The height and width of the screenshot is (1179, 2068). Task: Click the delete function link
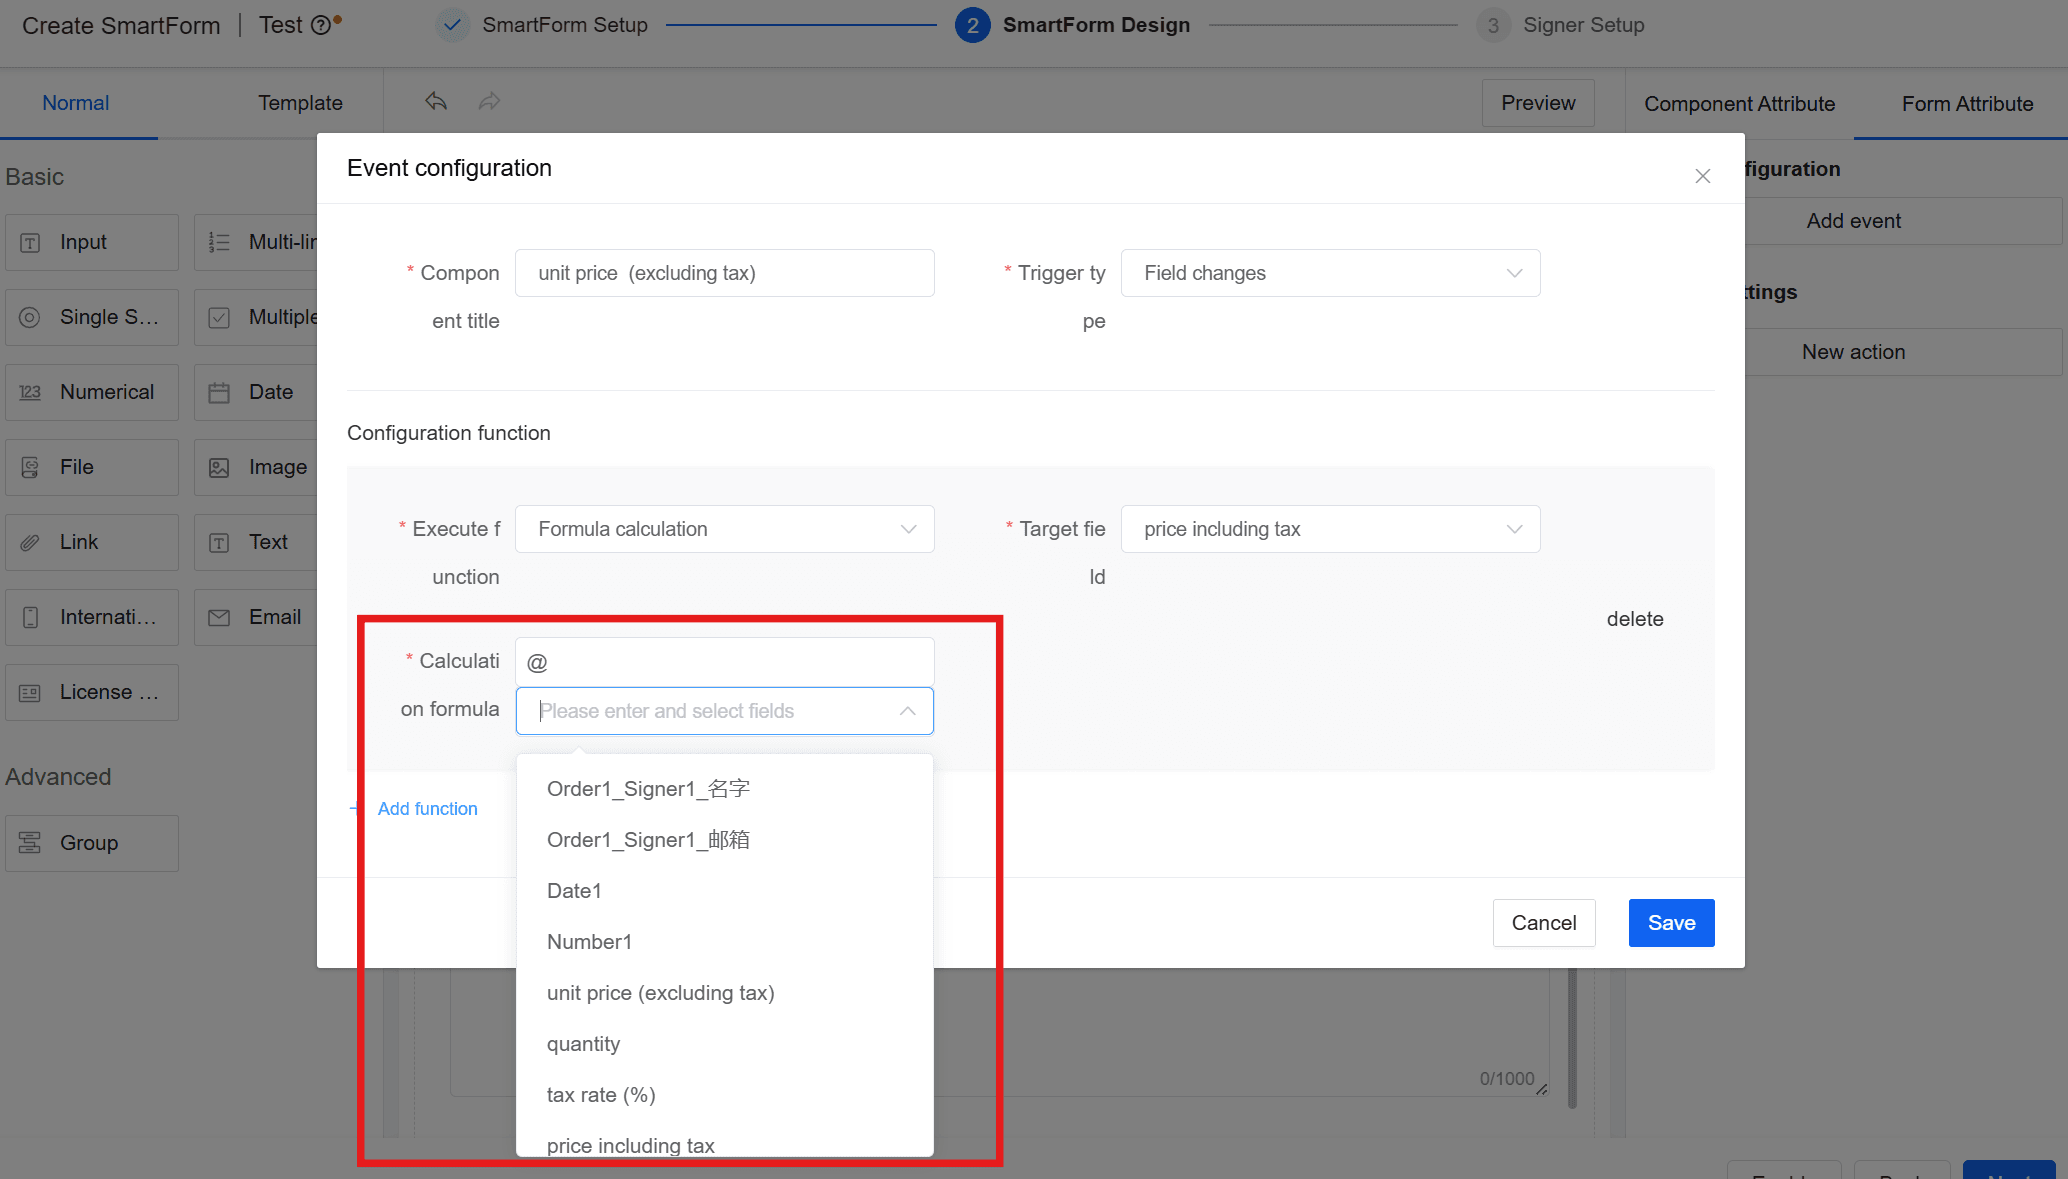coord(1635,619)
